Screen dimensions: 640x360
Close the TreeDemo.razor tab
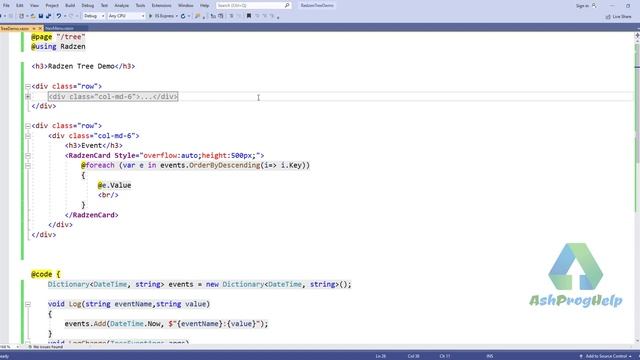40,28
